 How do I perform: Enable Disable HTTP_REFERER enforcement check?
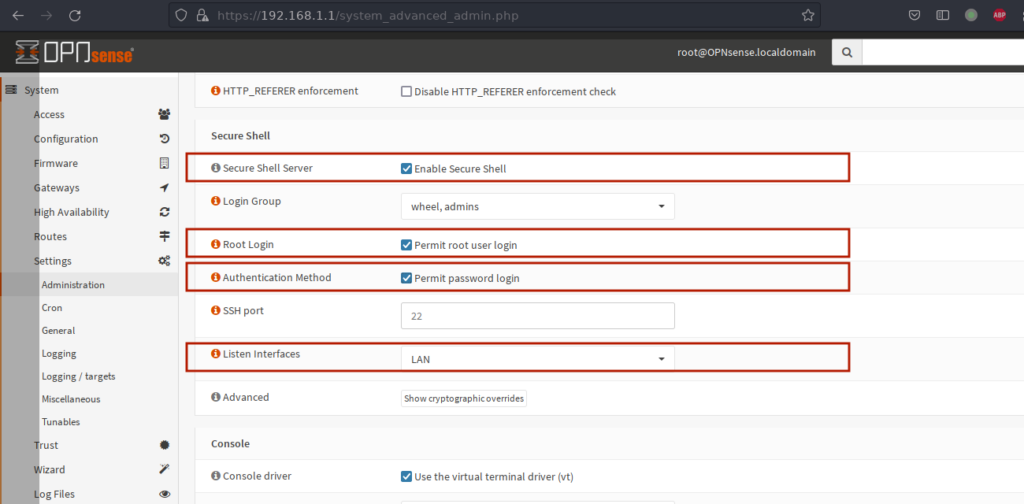(x=406, y=92)
